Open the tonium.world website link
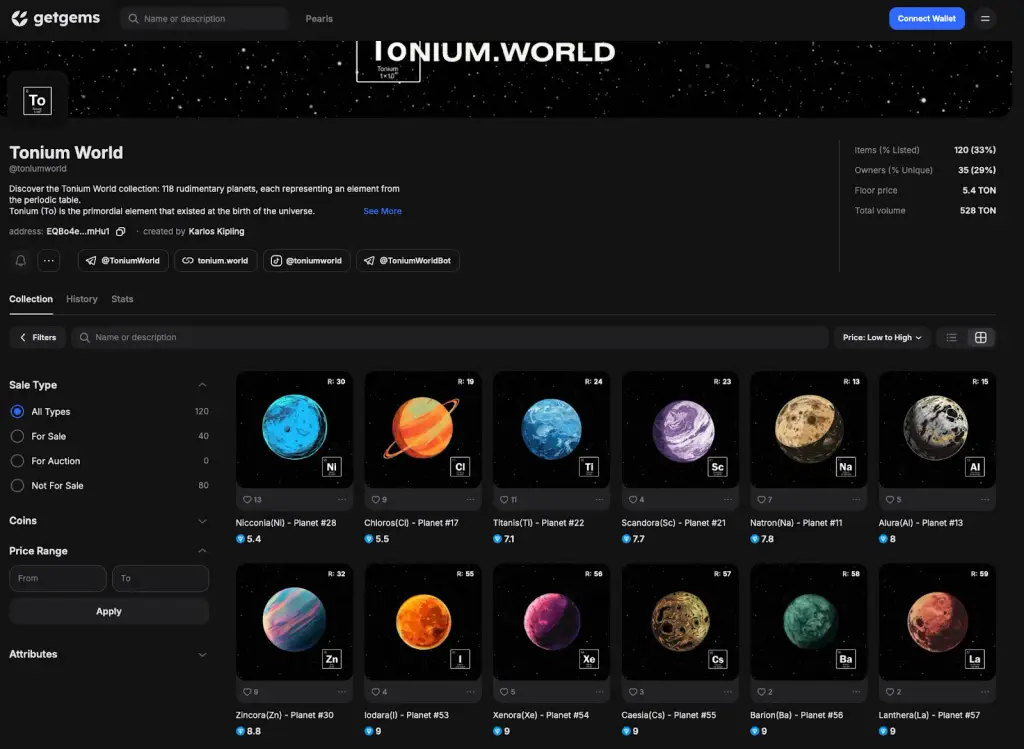This screenshot has width=1024, height=749. (x=216, y=261)
